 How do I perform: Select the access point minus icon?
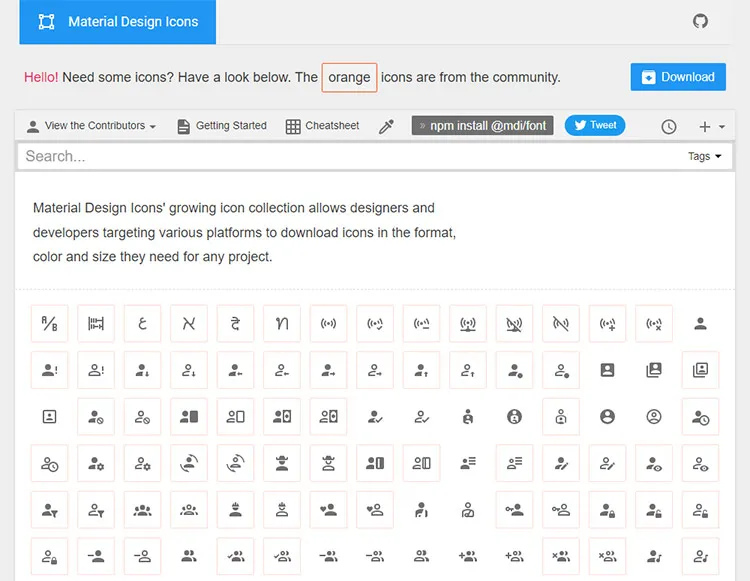(421, 323)
